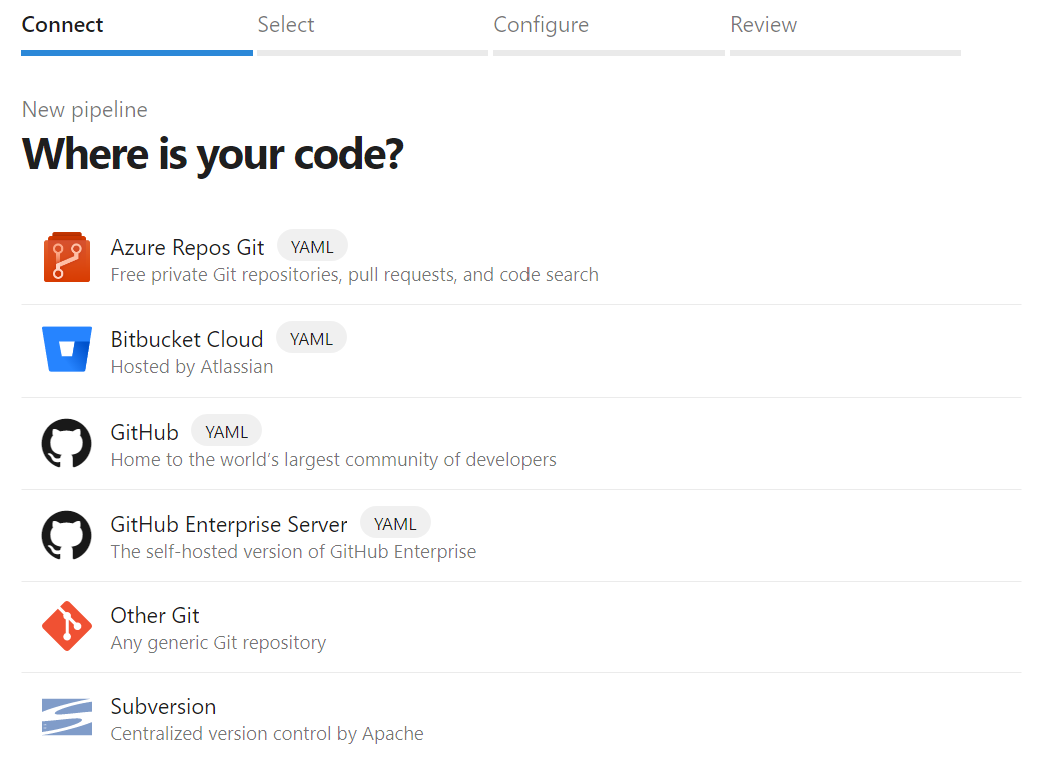The image size is (1052, 766).
Task: Click the YAML badge beside Bitbucket Cloud
Action: pyautogui.click(x=311, y=339)
